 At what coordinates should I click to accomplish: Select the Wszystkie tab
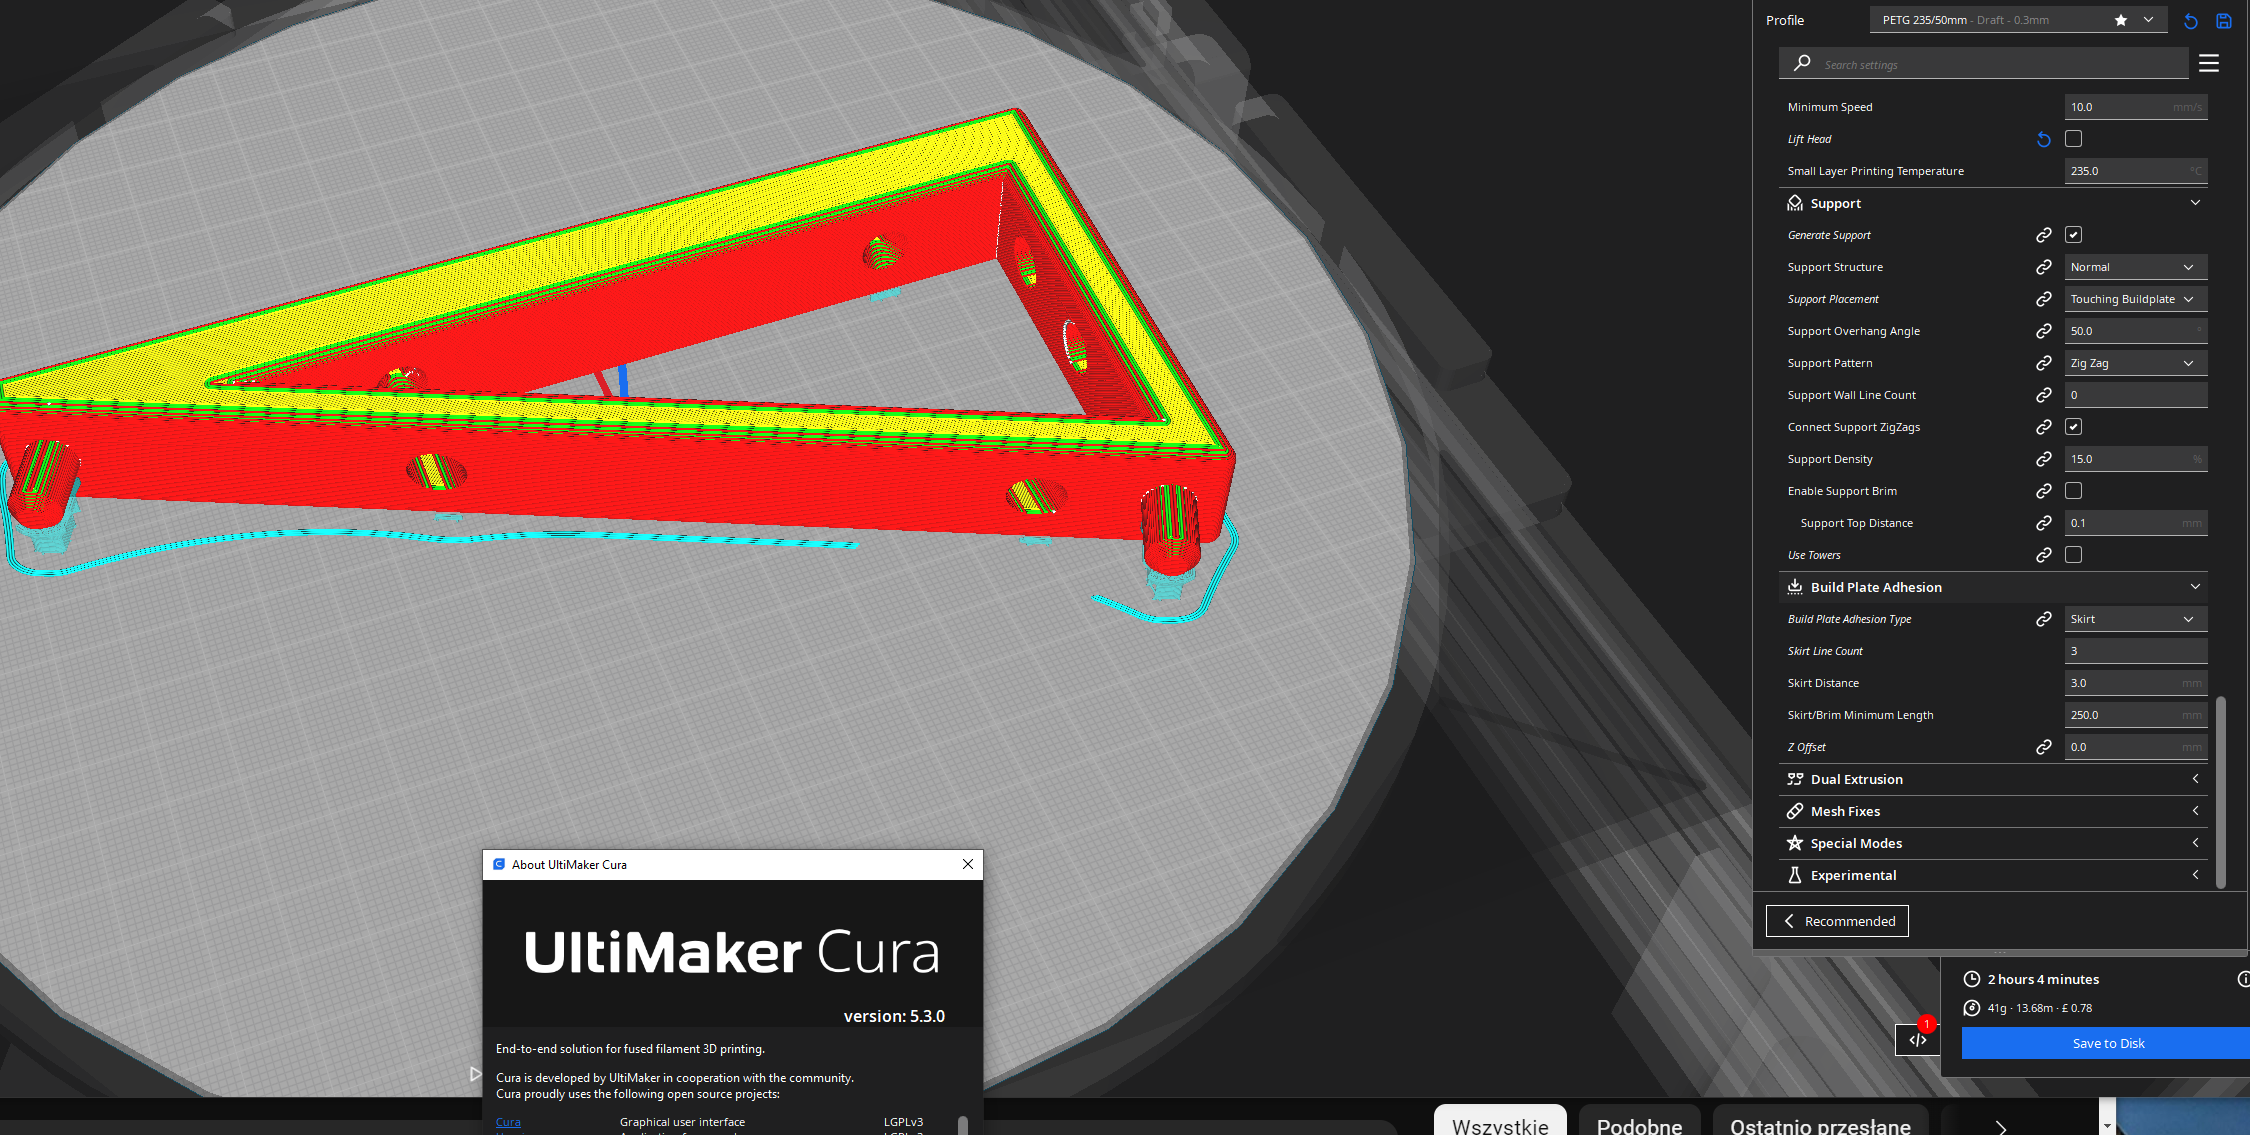[x=1499, y=1124]
